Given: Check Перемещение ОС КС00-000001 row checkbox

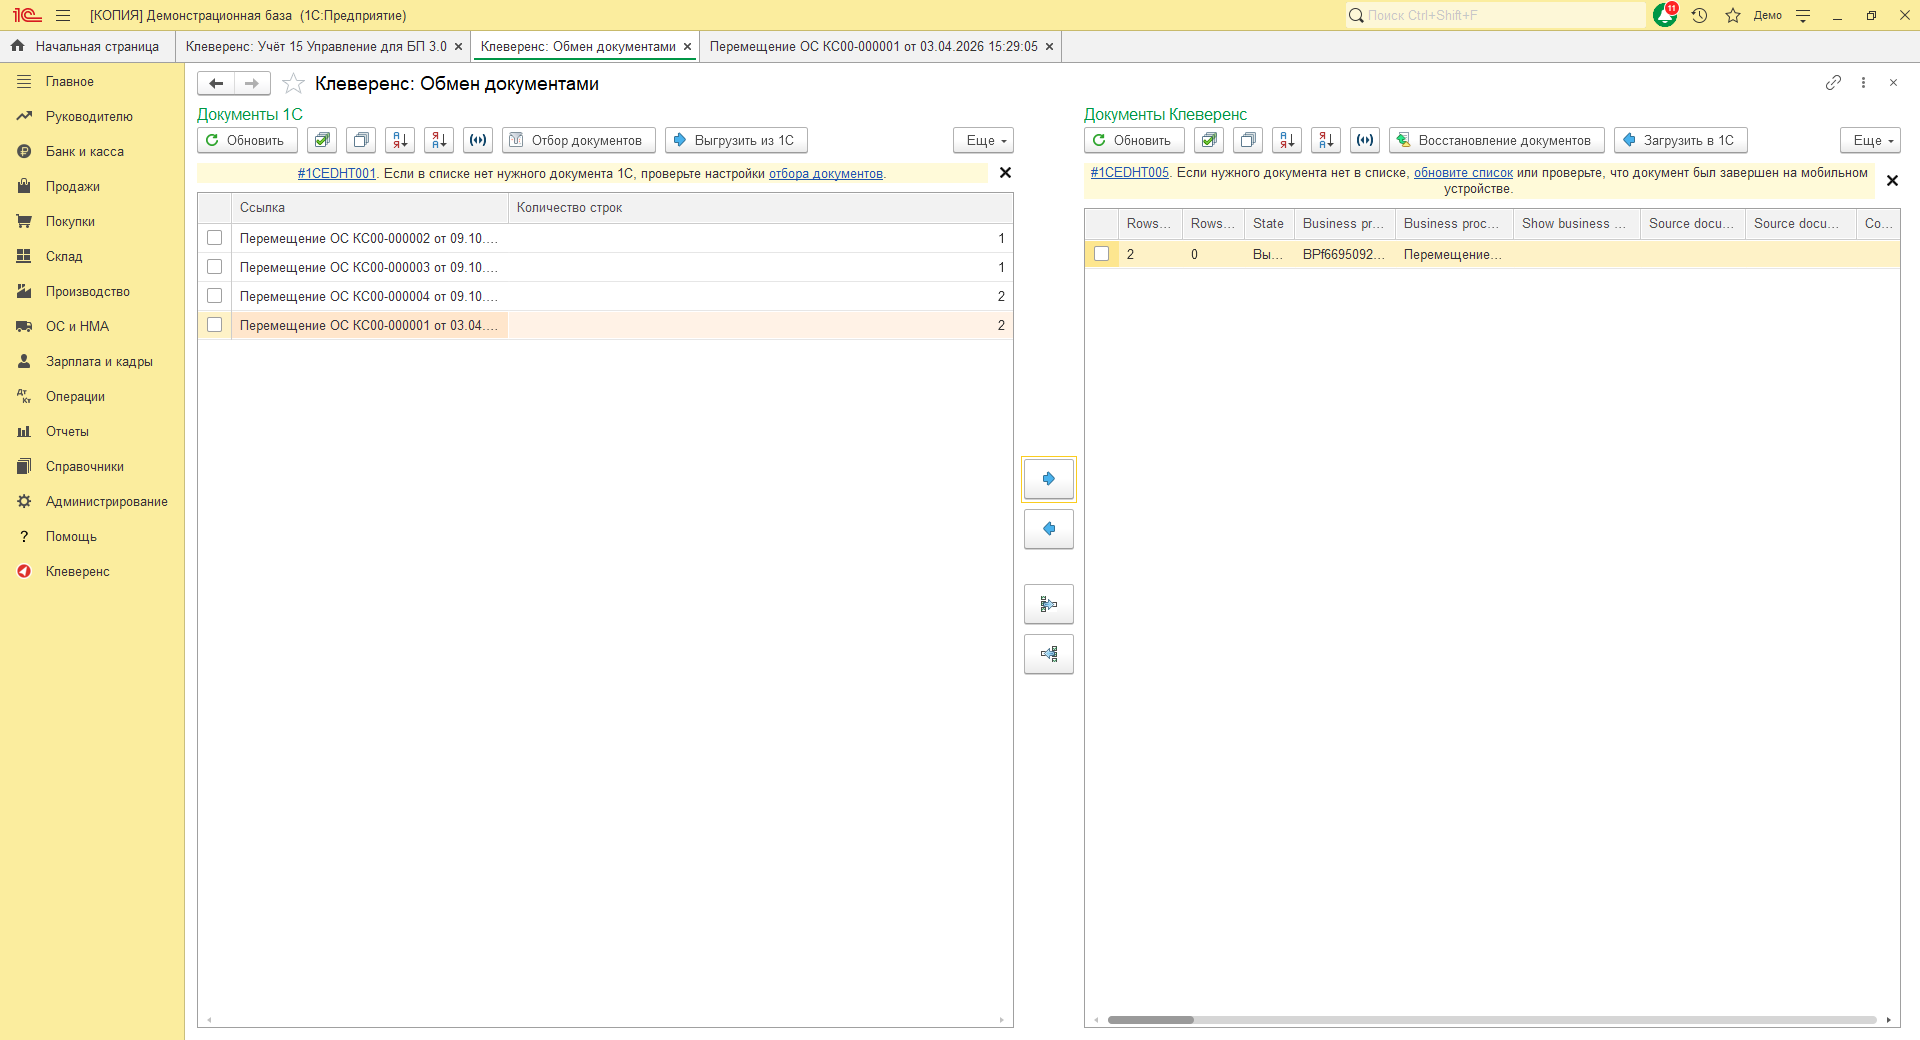Looking at the screenshot, I should (214, 325).
